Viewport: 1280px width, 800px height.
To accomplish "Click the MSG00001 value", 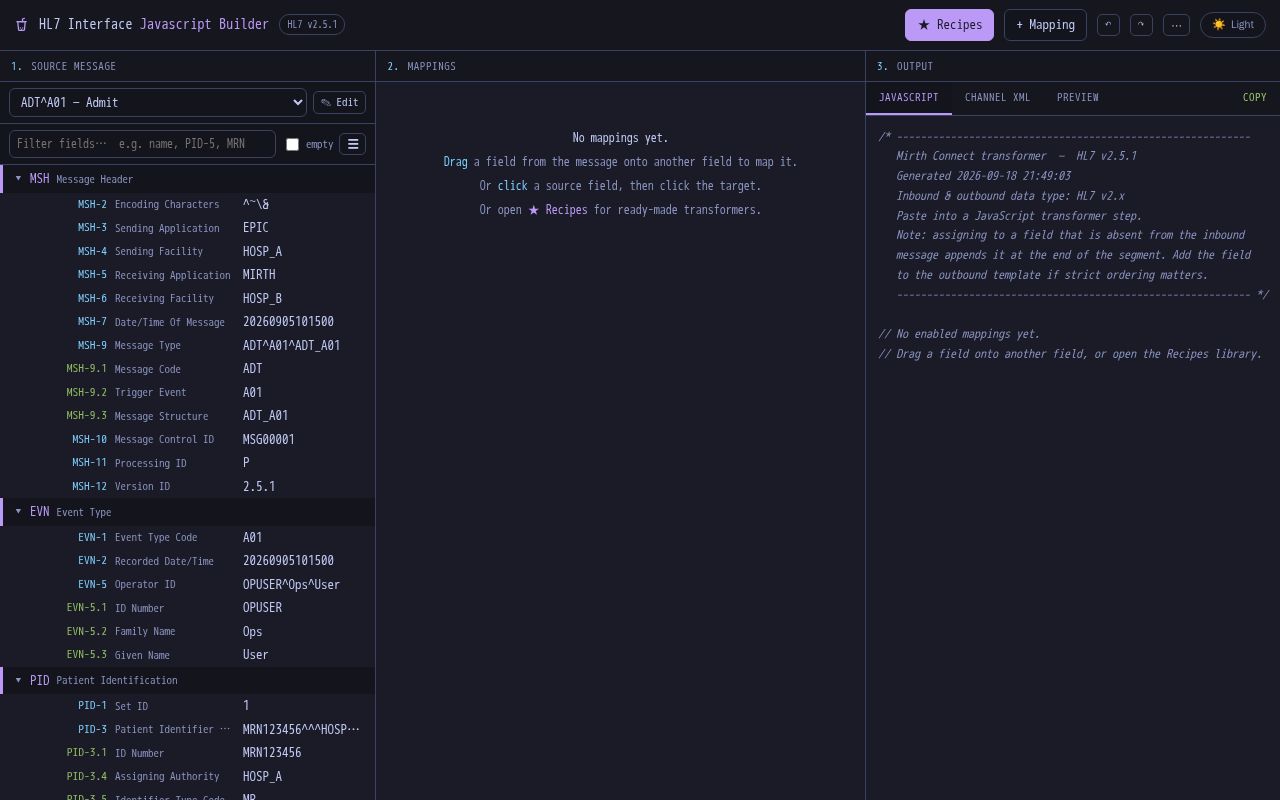I will pyautogui.click(x=268, y=439).
